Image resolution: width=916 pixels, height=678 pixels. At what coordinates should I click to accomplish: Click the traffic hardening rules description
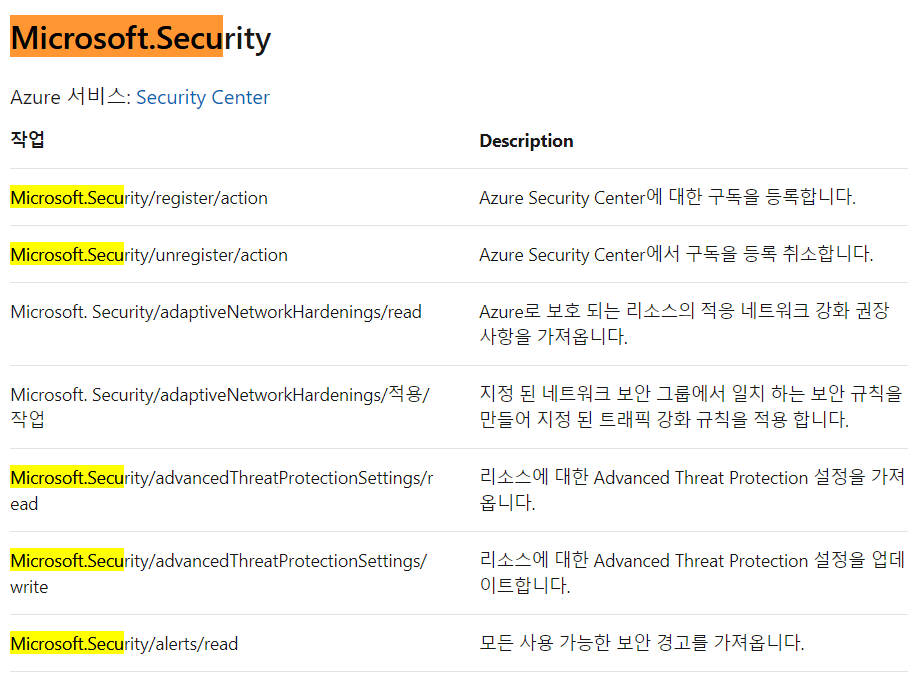[x=691, y=406]
